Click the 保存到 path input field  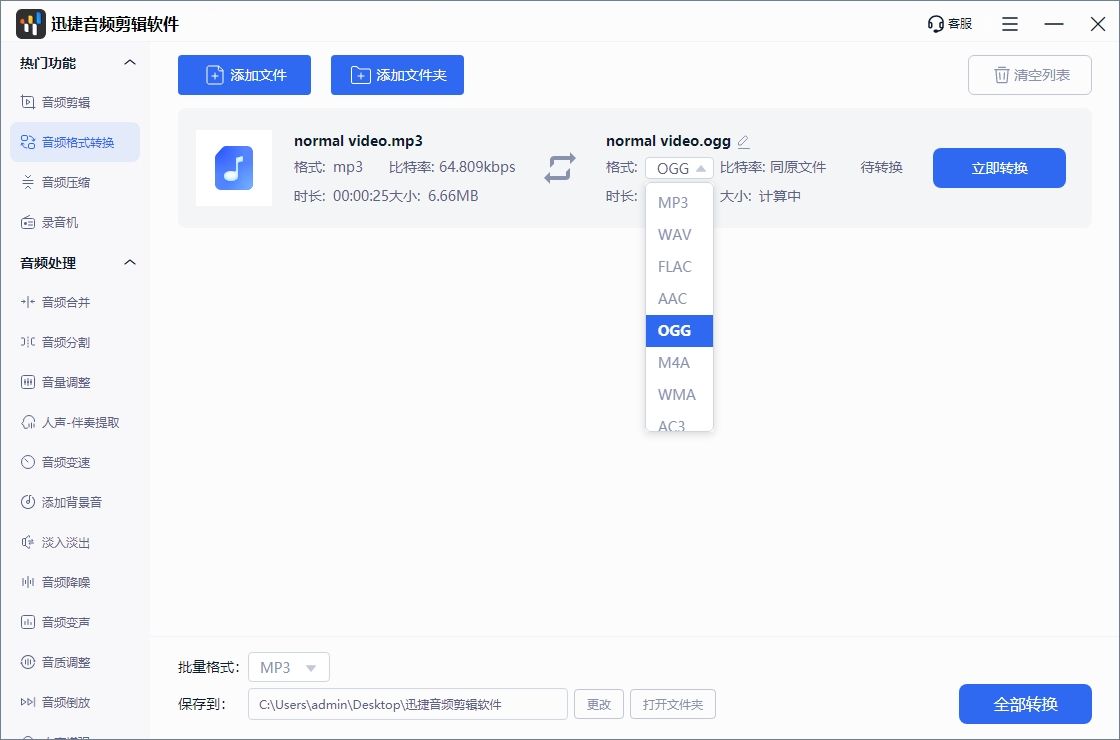(x=408, y=704)
